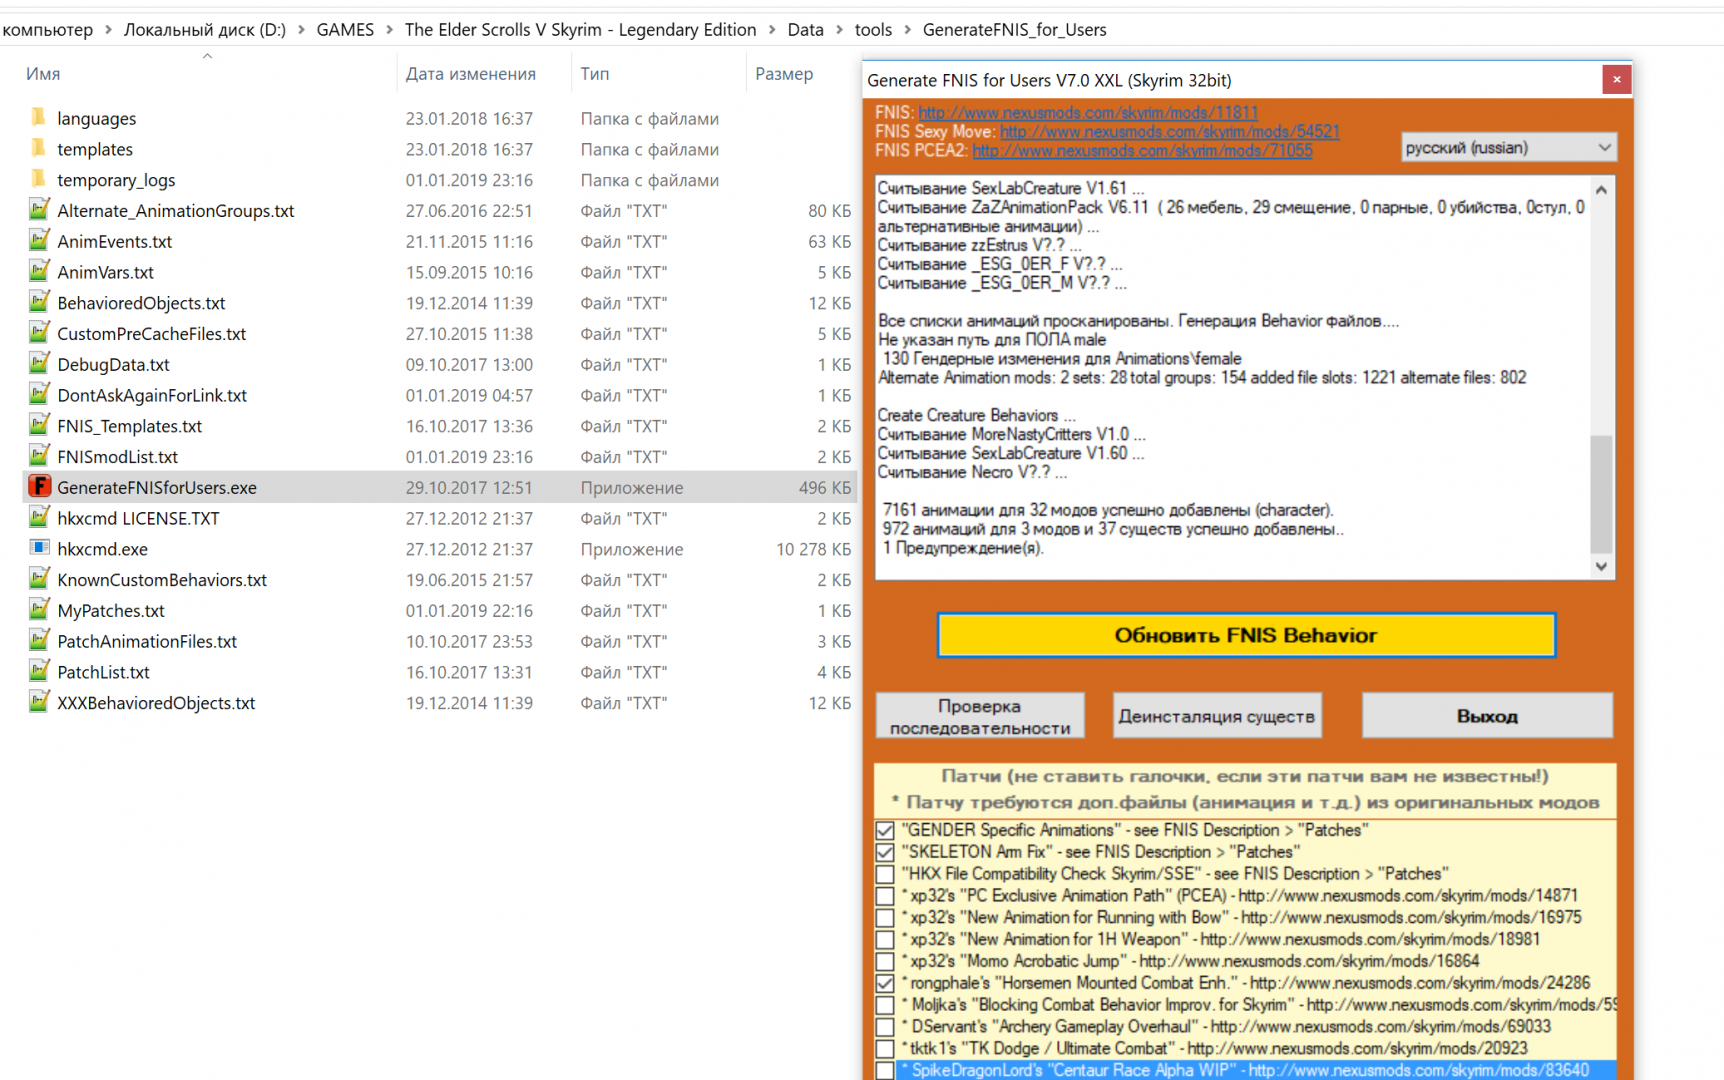Screen dimensions: 1724x1080
Task: Open the FNIS Sexy Move nexusmods link
Action: (x=1169, y=132)
